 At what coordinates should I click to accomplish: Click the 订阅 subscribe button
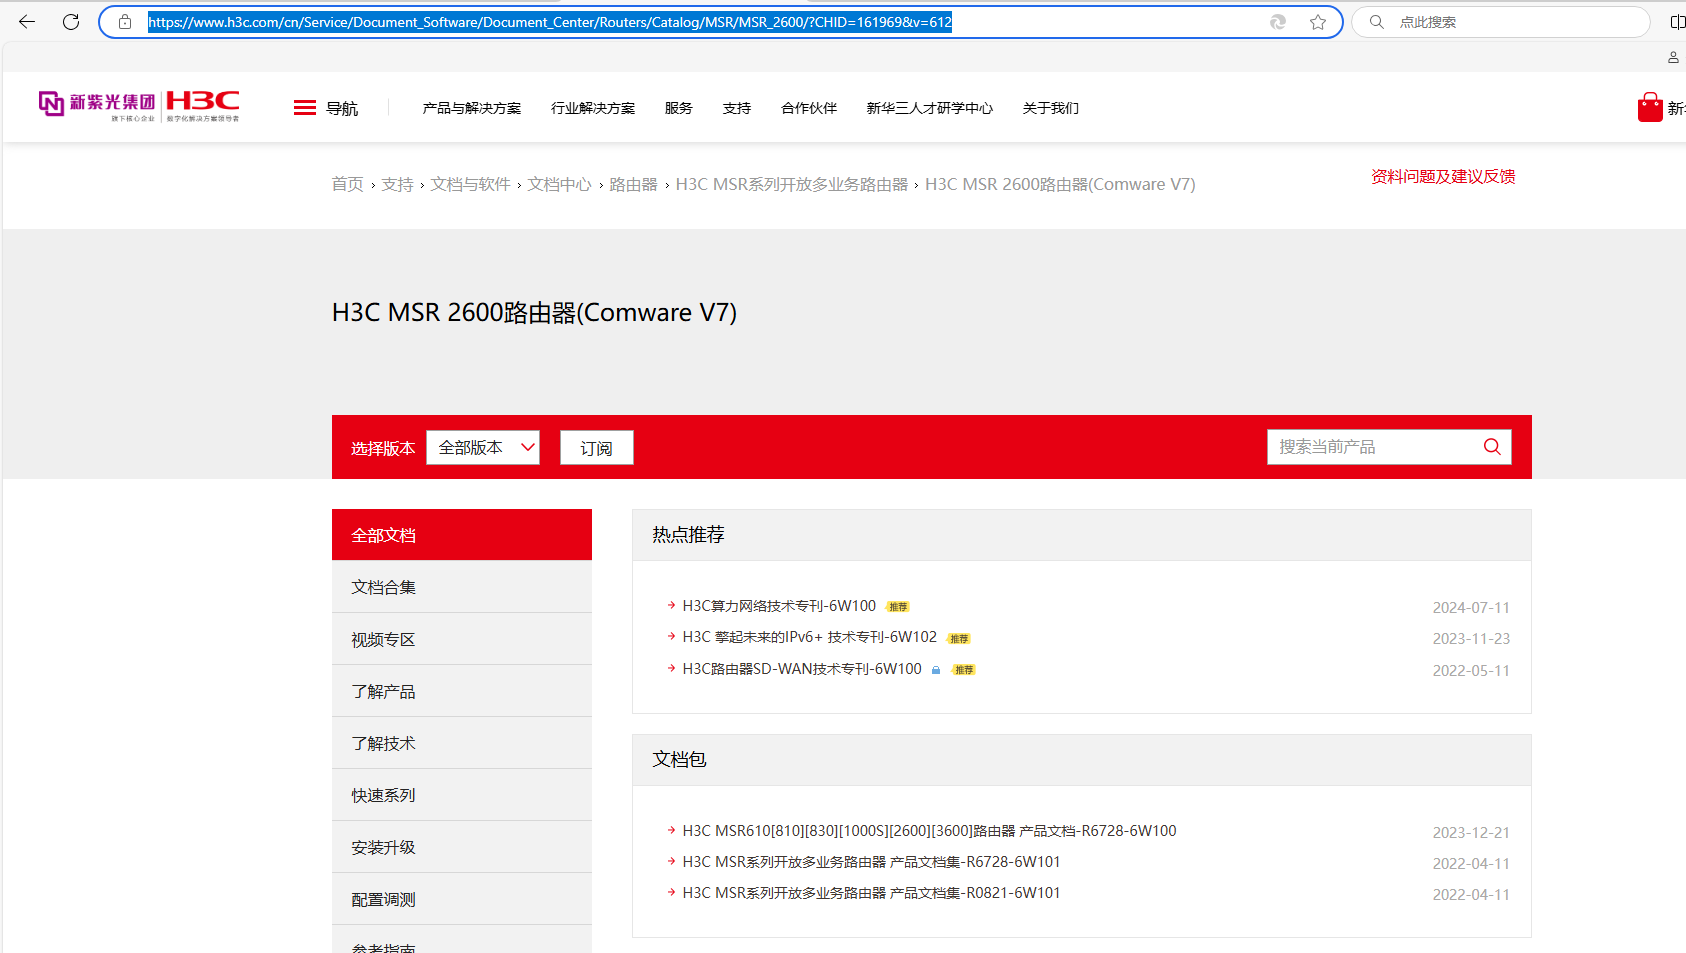point(597,448)
